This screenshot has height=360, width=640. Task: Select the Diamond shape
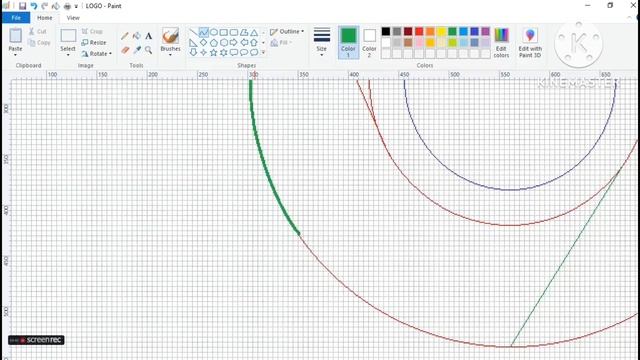pos(204,42)
